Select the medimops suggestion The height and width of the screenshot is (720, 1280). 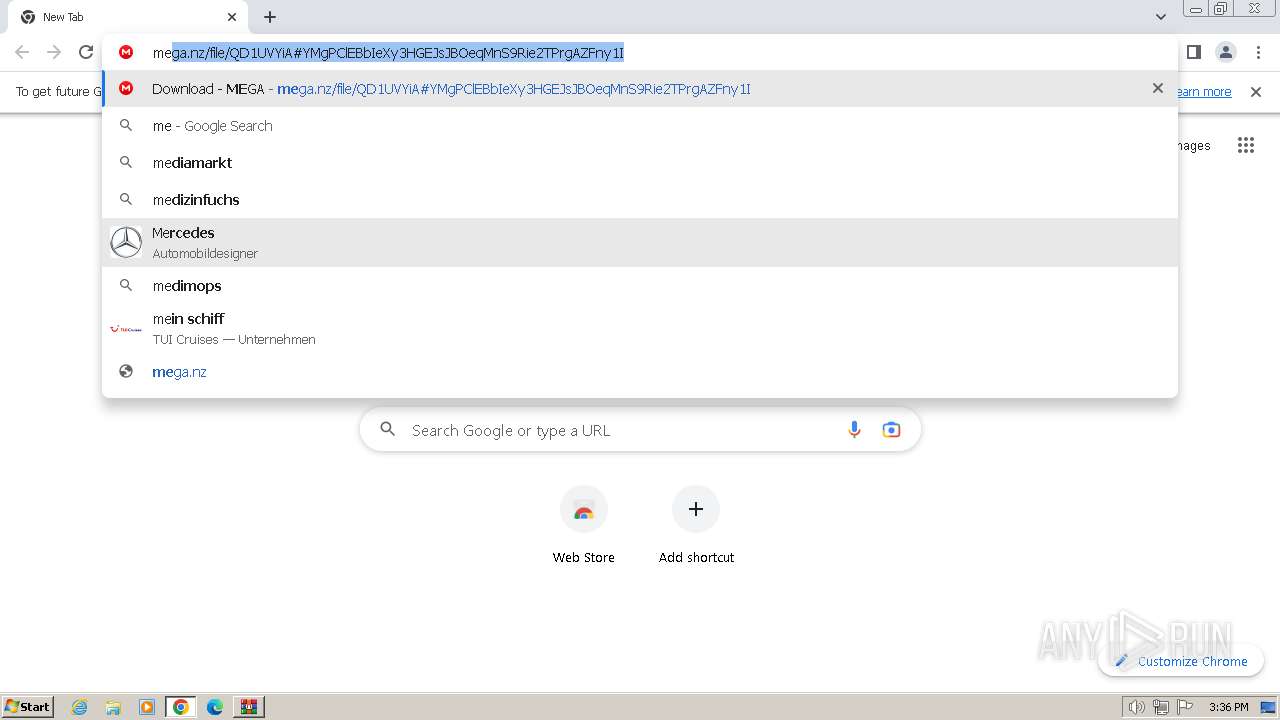pos(640,285)
